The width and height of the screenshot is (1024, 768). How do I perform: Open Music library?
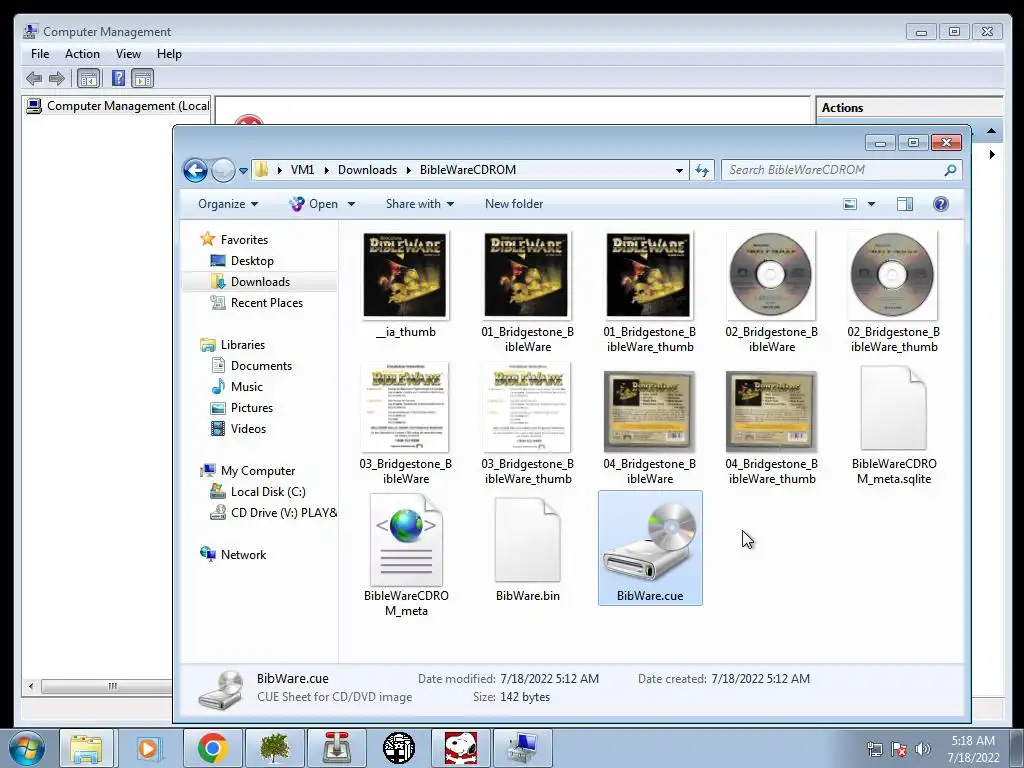click(246, 387)
